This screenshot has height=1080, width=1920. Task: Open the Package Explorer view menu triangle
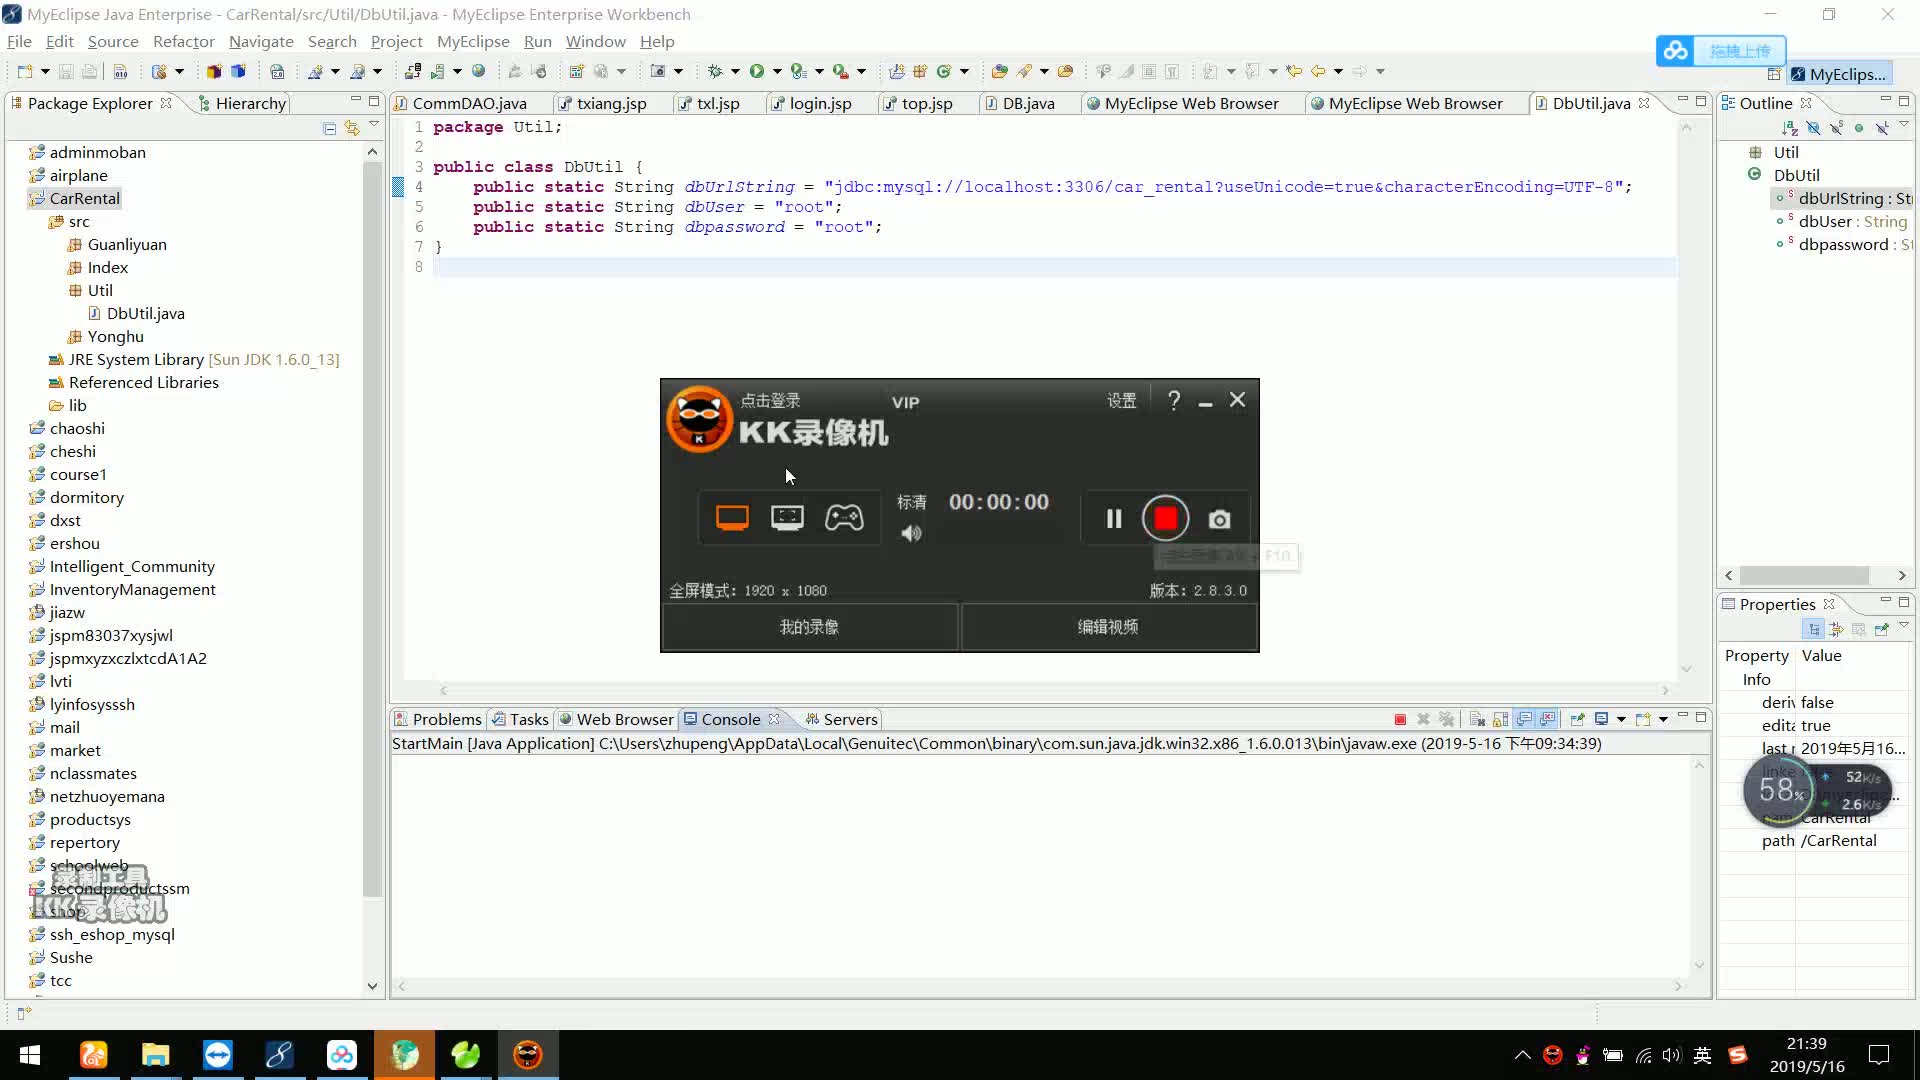pos(373,124)
